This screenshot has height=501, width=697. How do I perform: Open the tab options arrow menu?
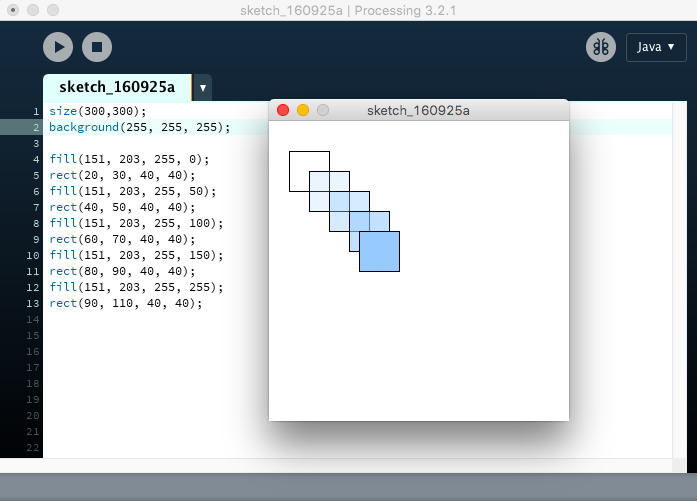(x=203, y=88)
